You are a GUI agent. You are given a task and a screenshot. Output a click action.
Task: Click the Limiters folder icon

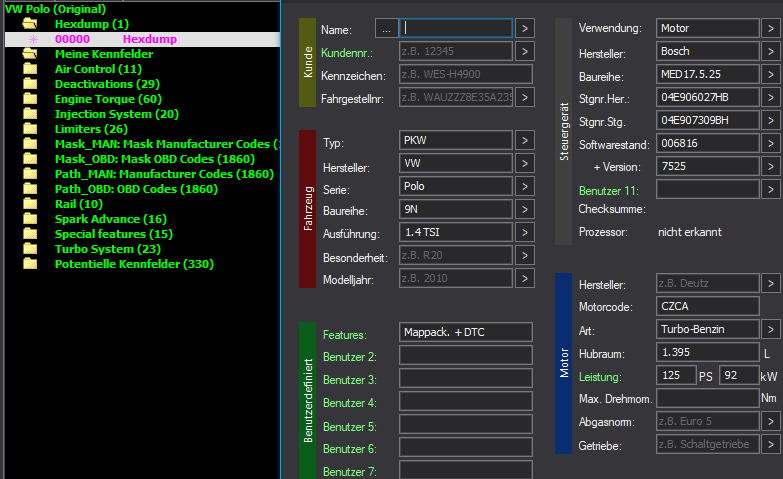point(30,128)
